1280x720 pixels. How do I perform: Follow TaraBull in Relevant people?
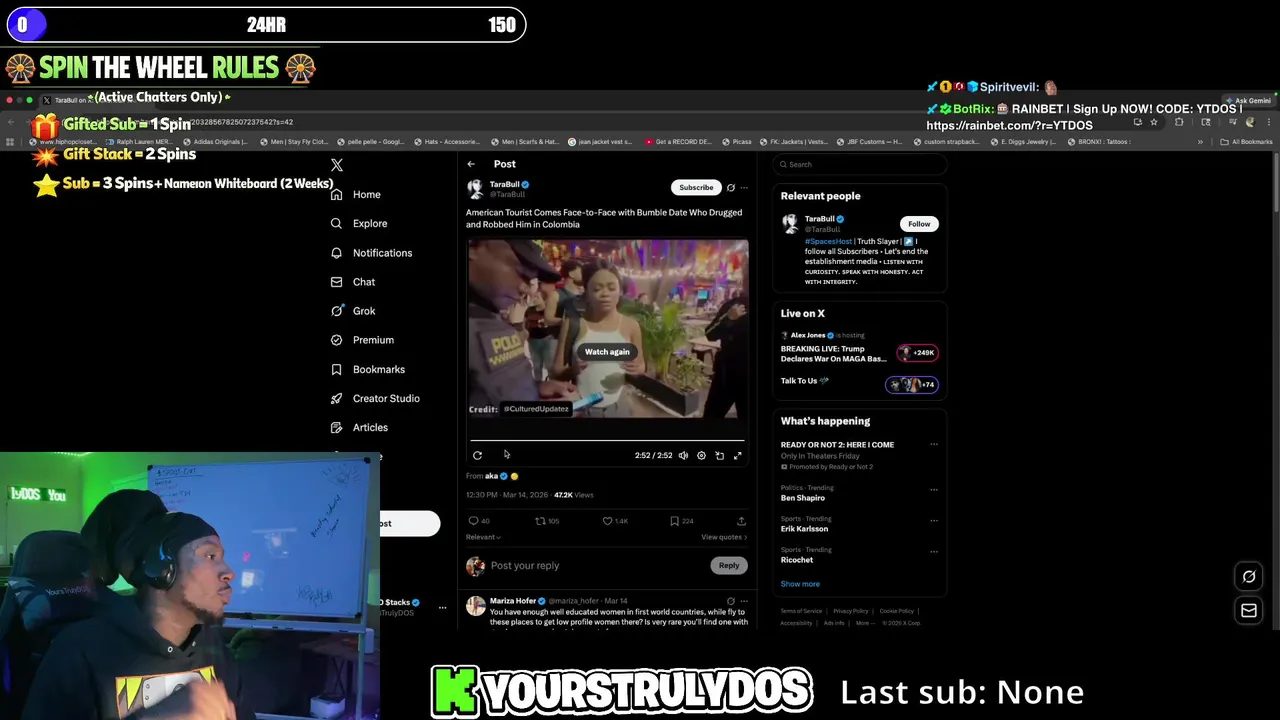click(919, 224)
